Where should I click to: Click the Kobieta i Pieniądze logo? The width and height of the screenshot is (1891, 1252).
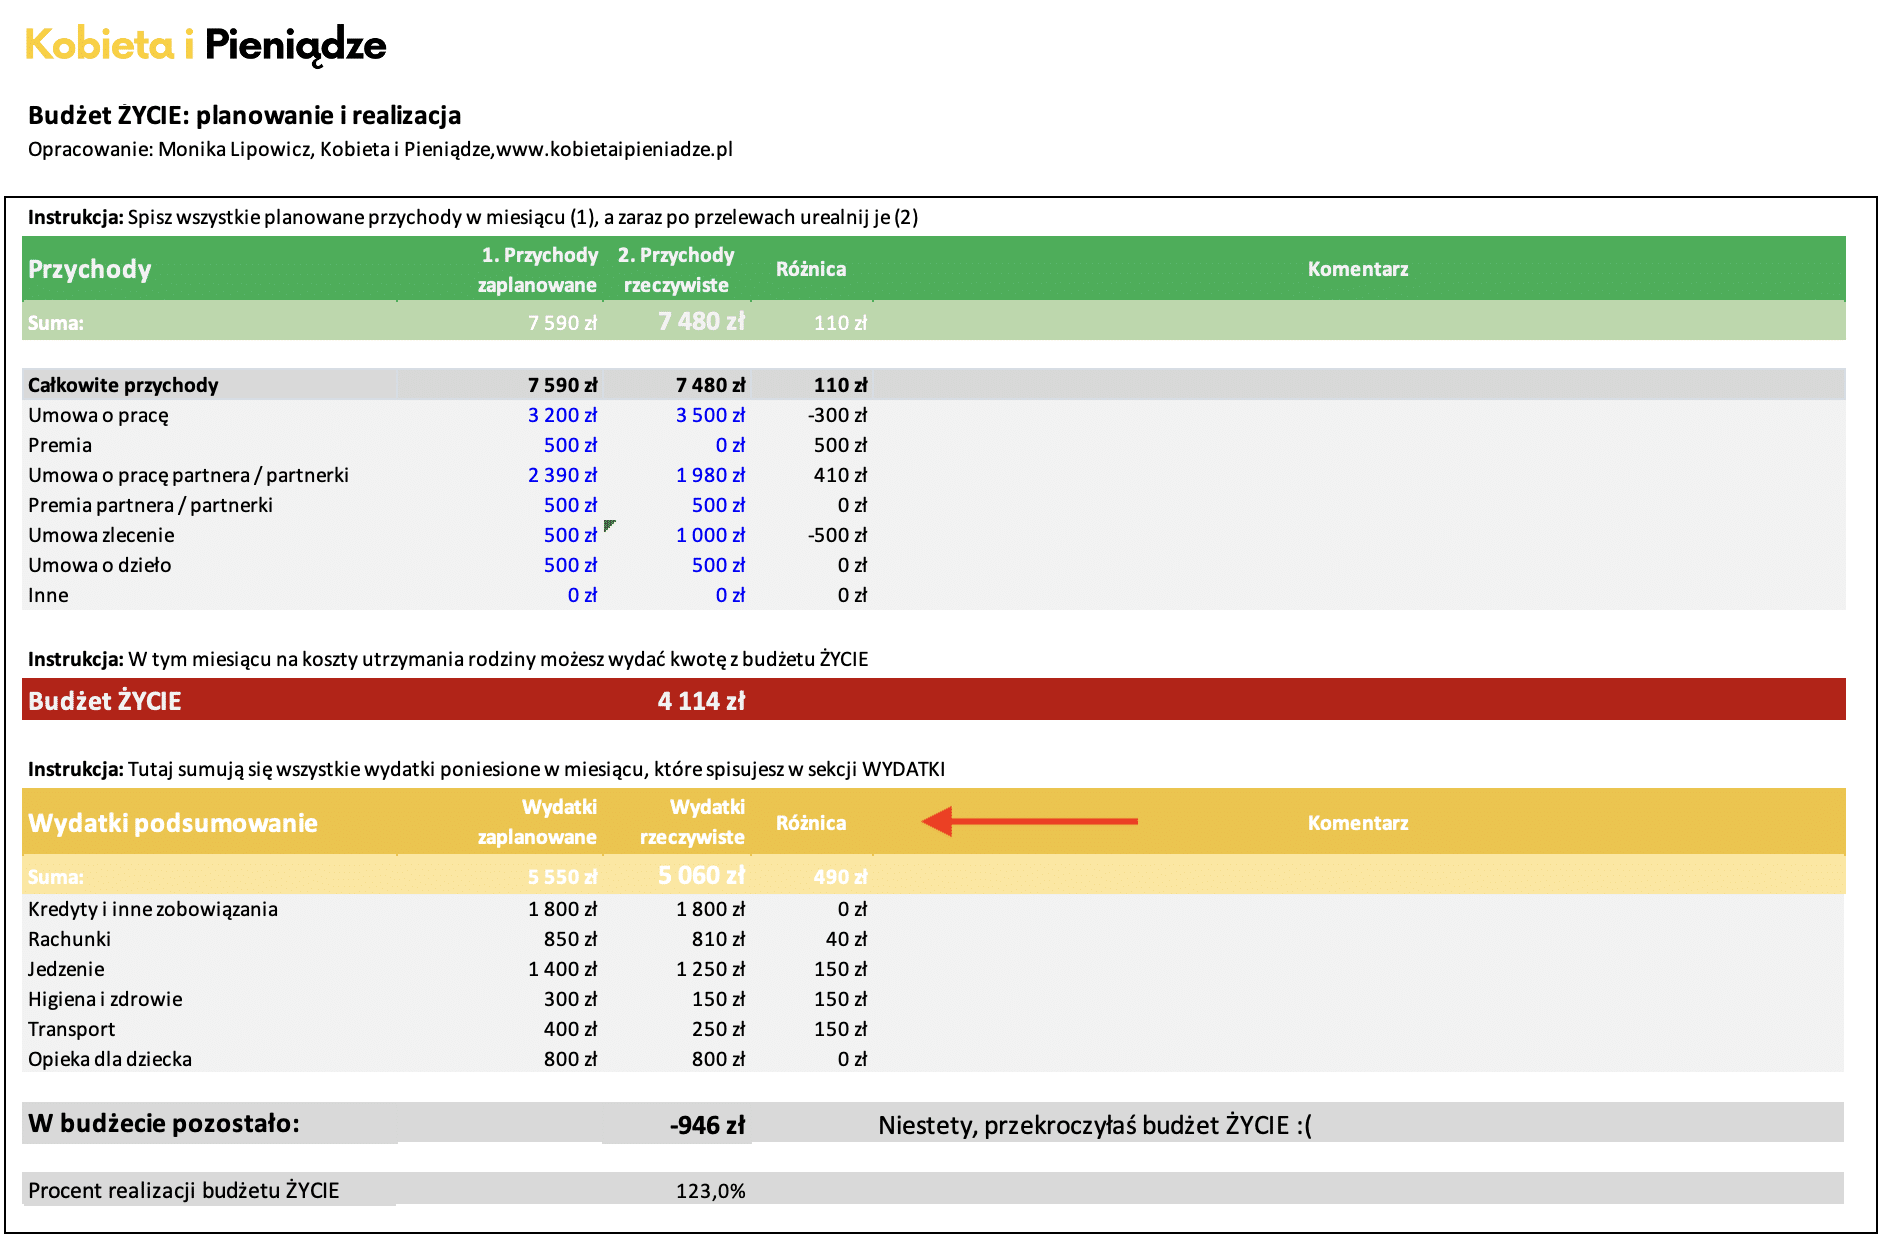[205, 45]
